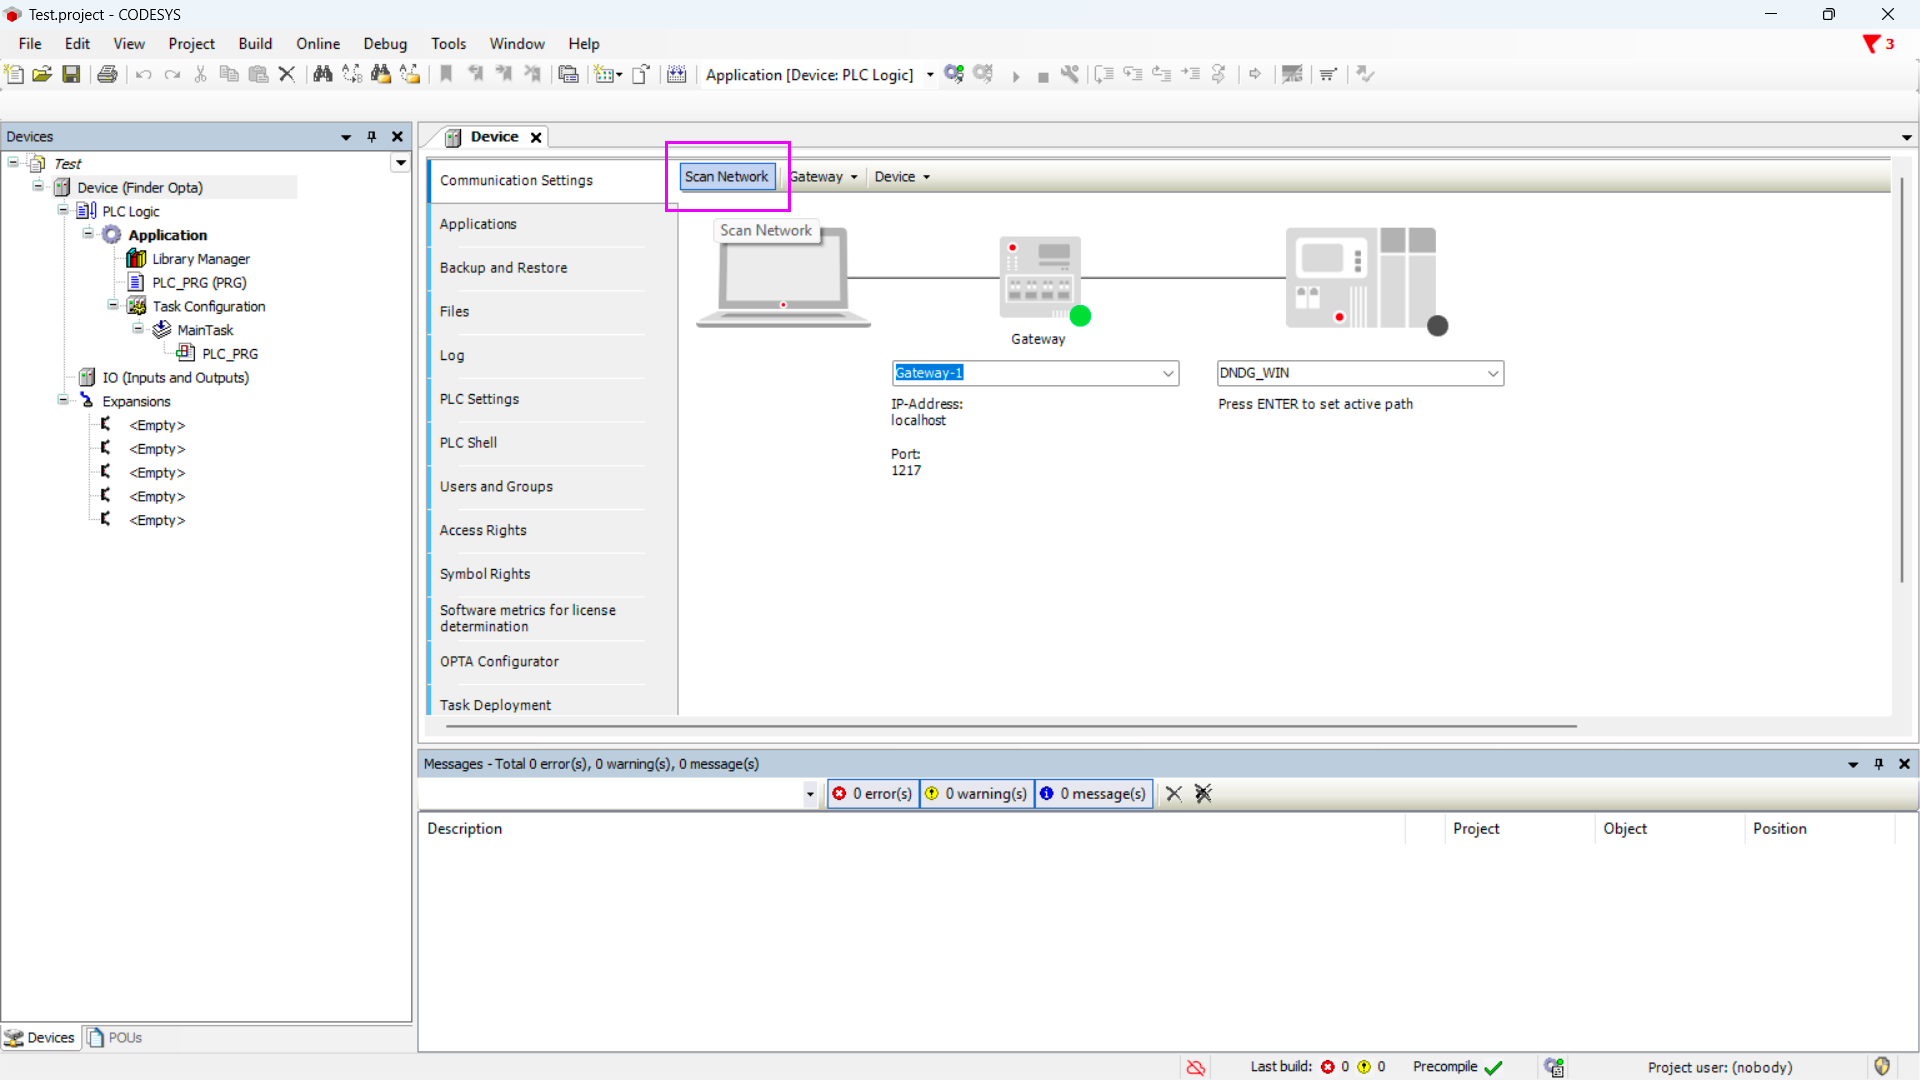
Task: Collapse the Expansions tree node
Action: point(63,401)
